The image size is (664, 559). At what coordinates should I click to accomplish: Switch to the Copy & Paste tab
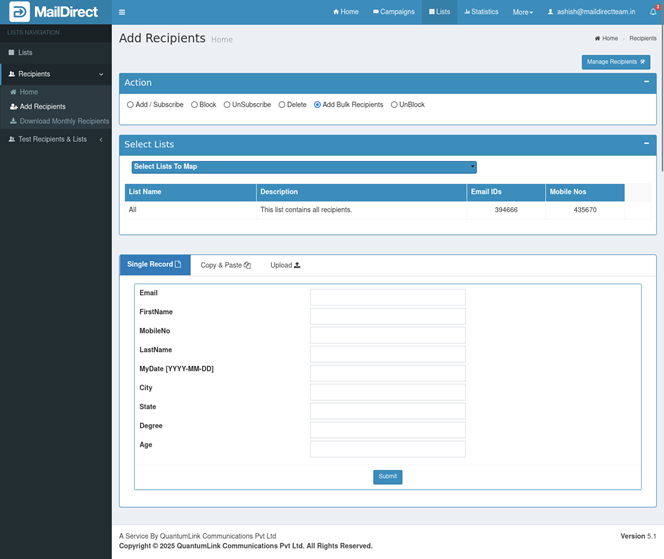(x=225, y=265)
